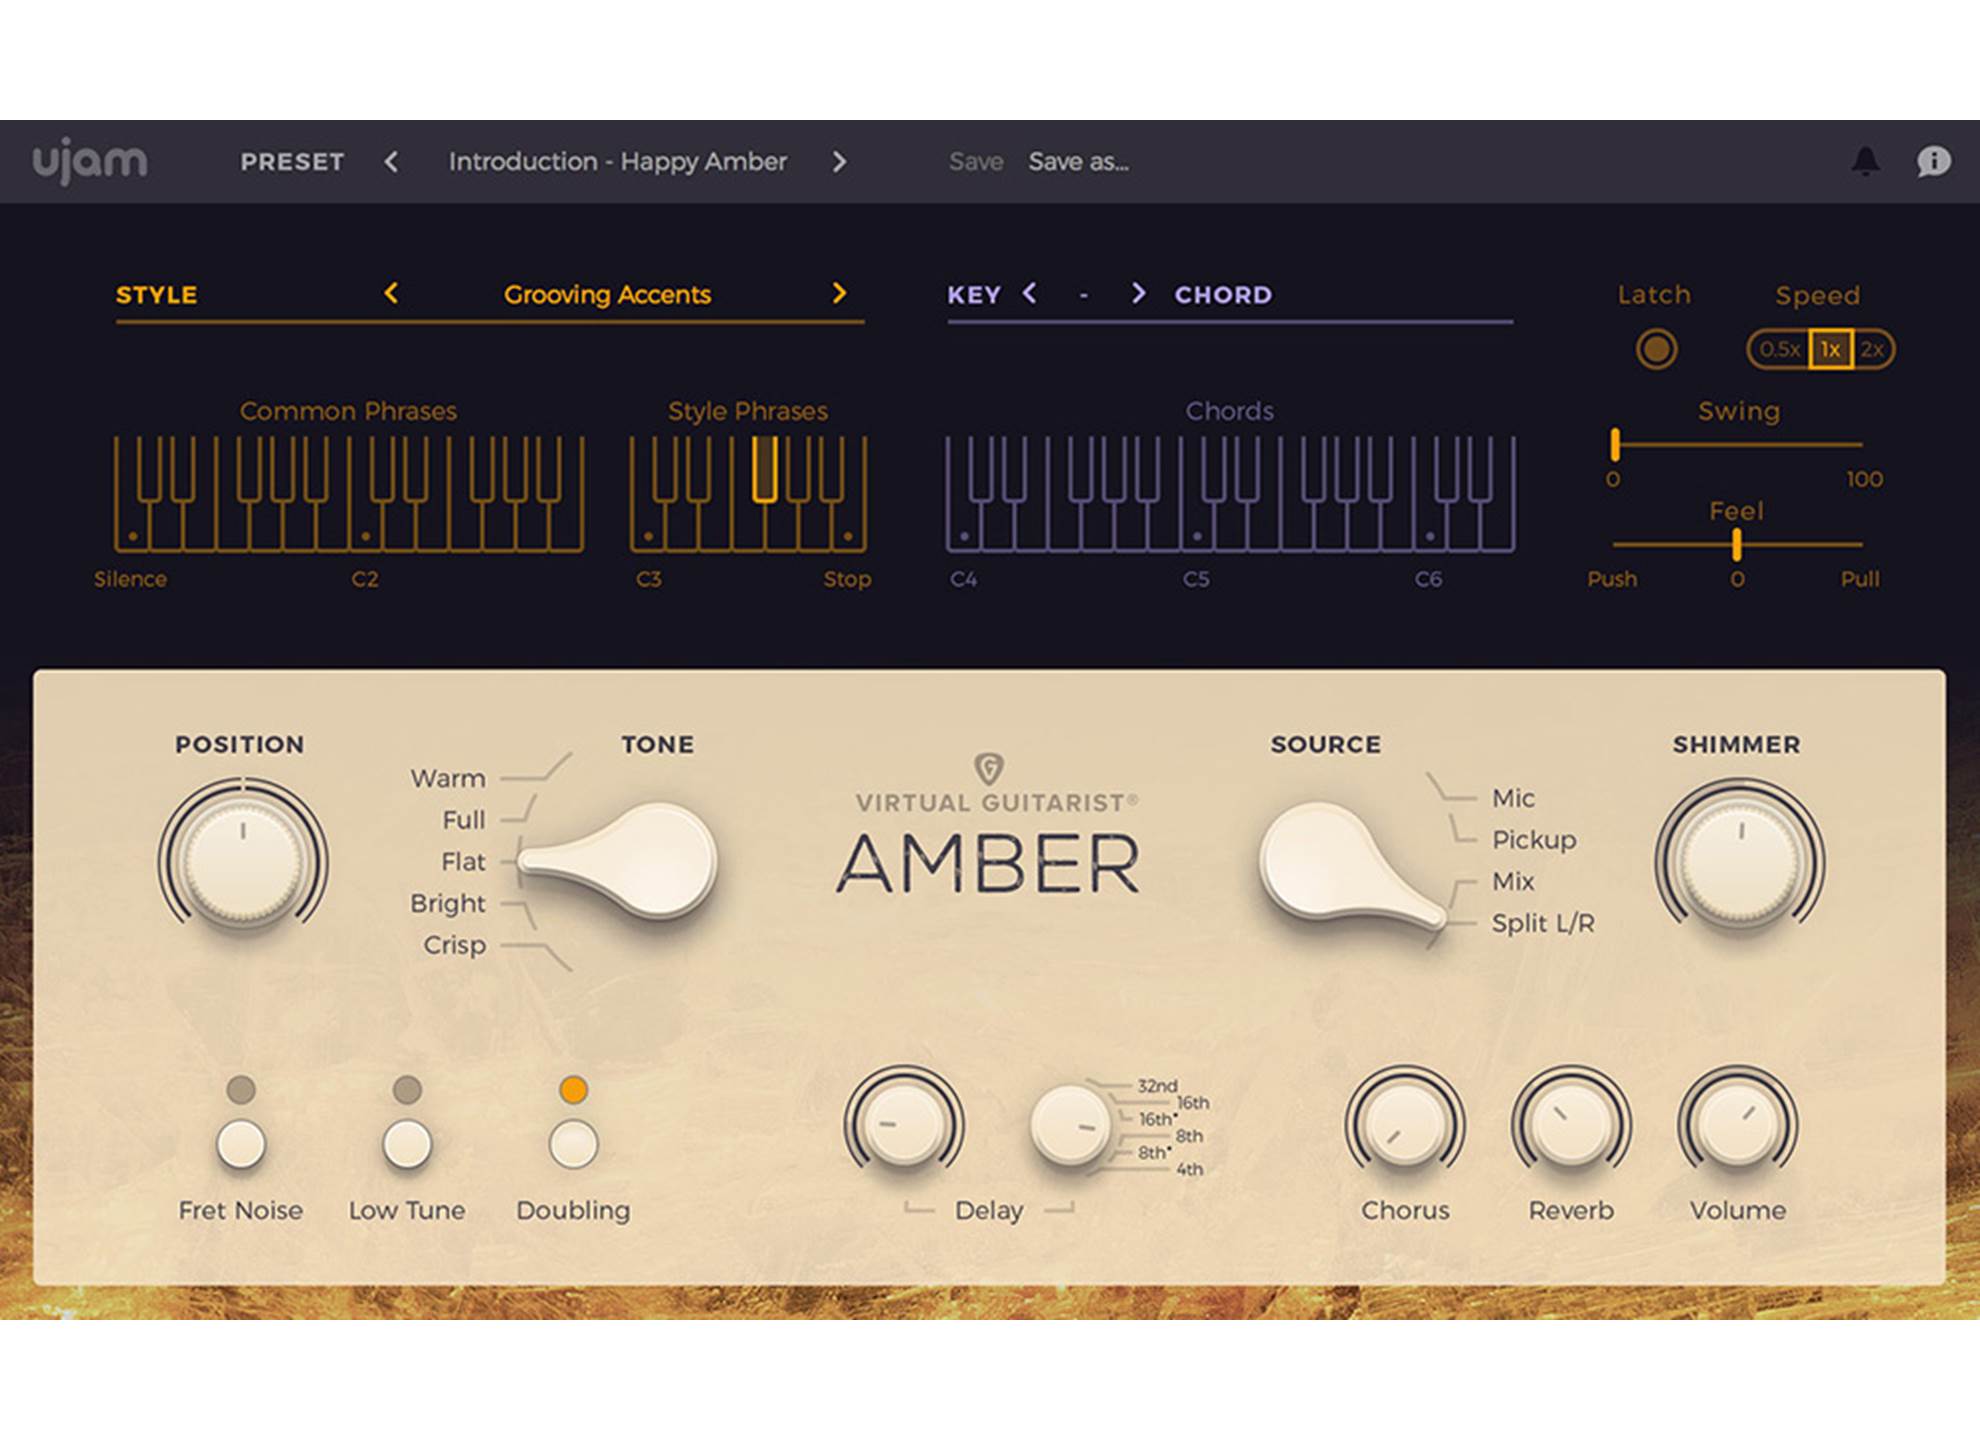
Task: Click the Virtual Guitarist pick logo
Action: pyautogui.click(x=988, y=768)
